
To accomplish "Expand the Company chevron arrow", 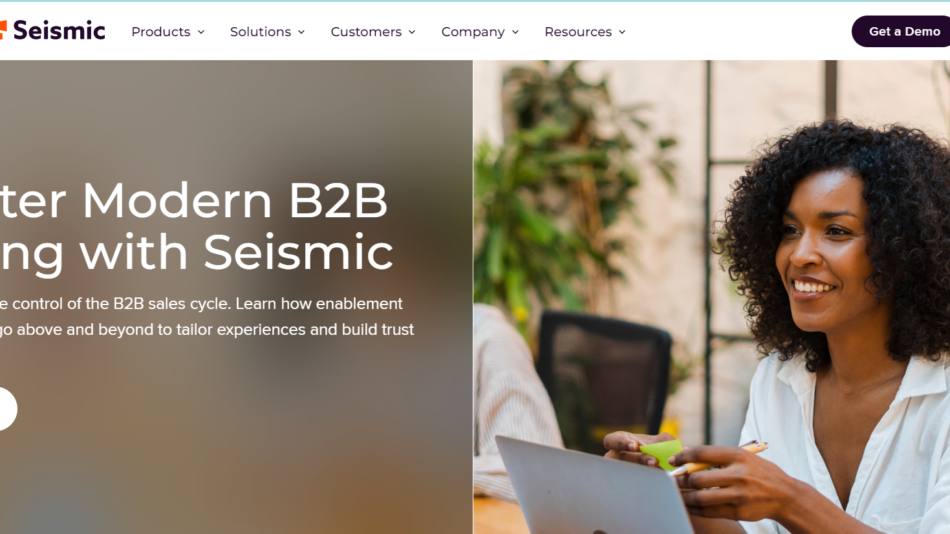I will 516,32.
